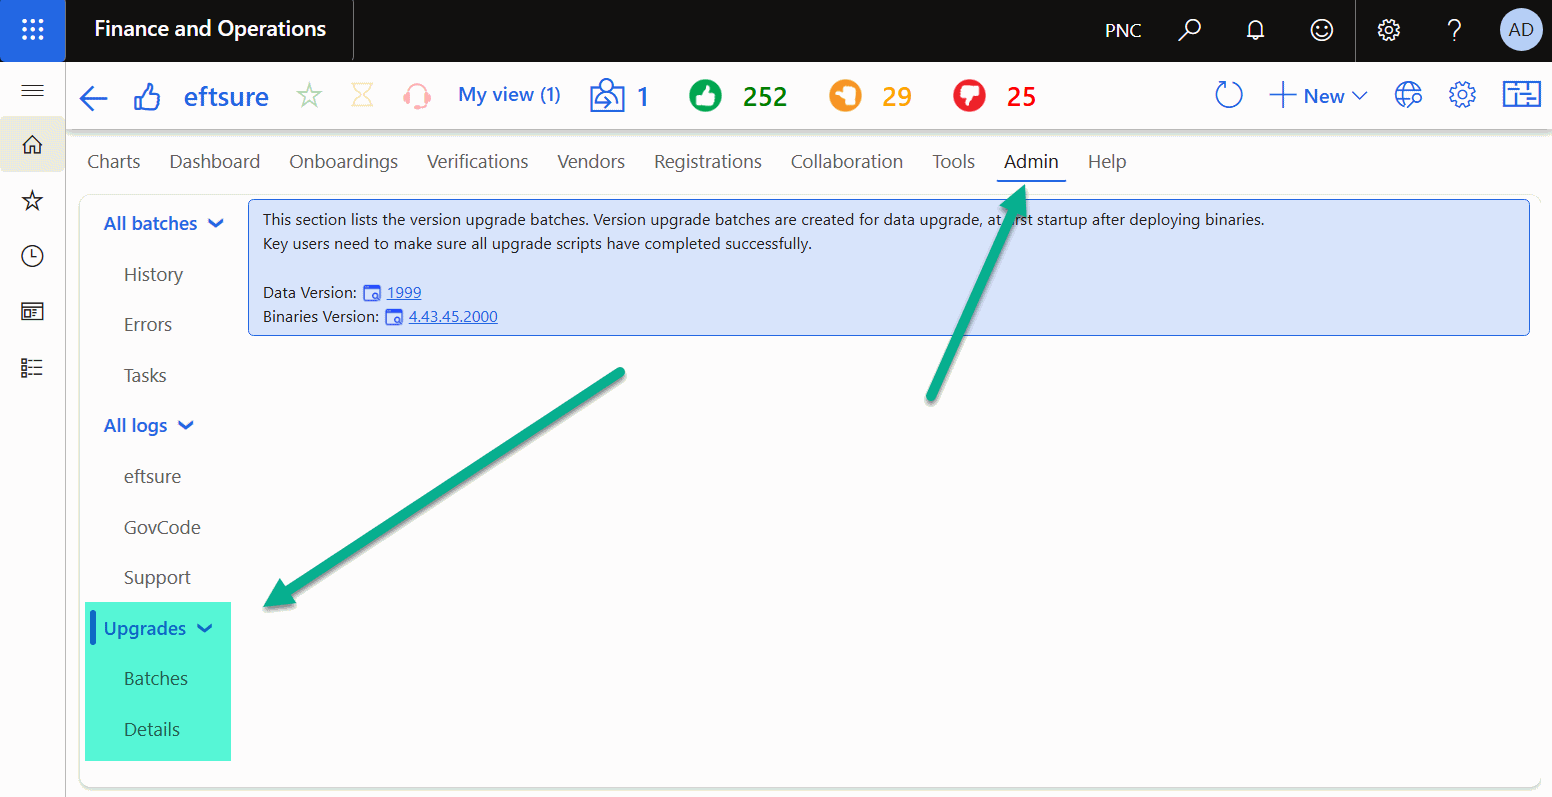Open GovCode under All logs
Image resolution: width=1552 pixels, height=797 pixels.
tap(162, 528)
